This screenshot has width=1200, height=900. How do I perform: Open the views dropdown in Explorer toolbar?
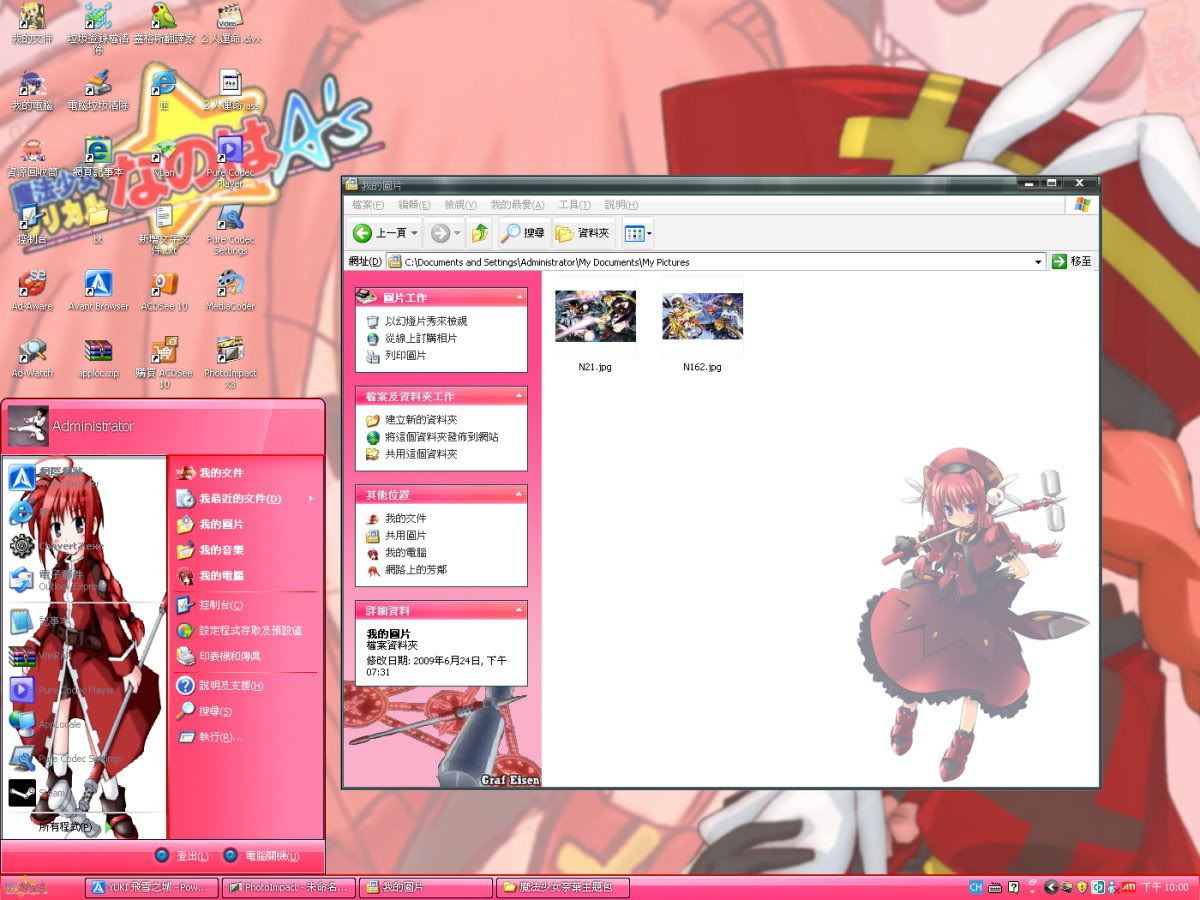pyautogui.click(x=638, y=233)
